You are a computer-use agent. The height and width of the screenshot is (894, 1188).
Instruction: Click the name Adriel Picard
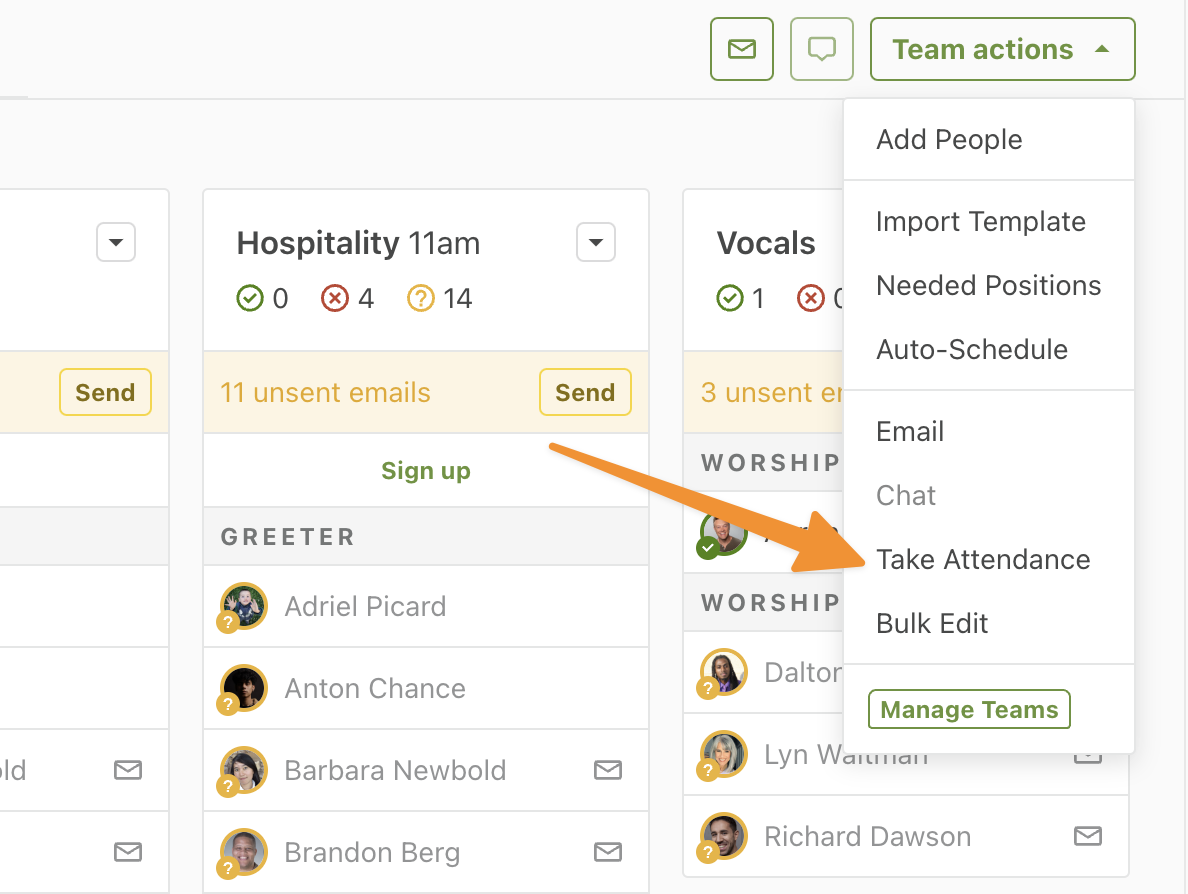[365, 606]
